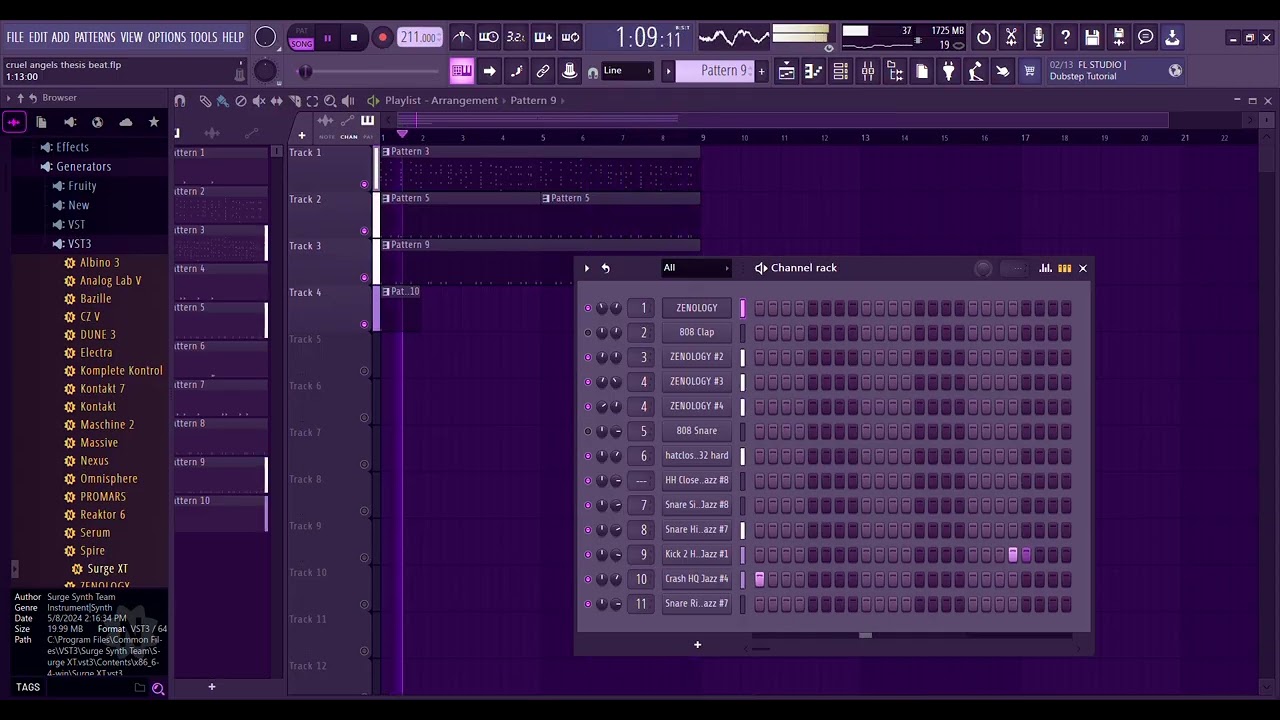The image size is (1280, 720).
Task: Switch the PAT/SONG mode toggle
Action: 301,38
